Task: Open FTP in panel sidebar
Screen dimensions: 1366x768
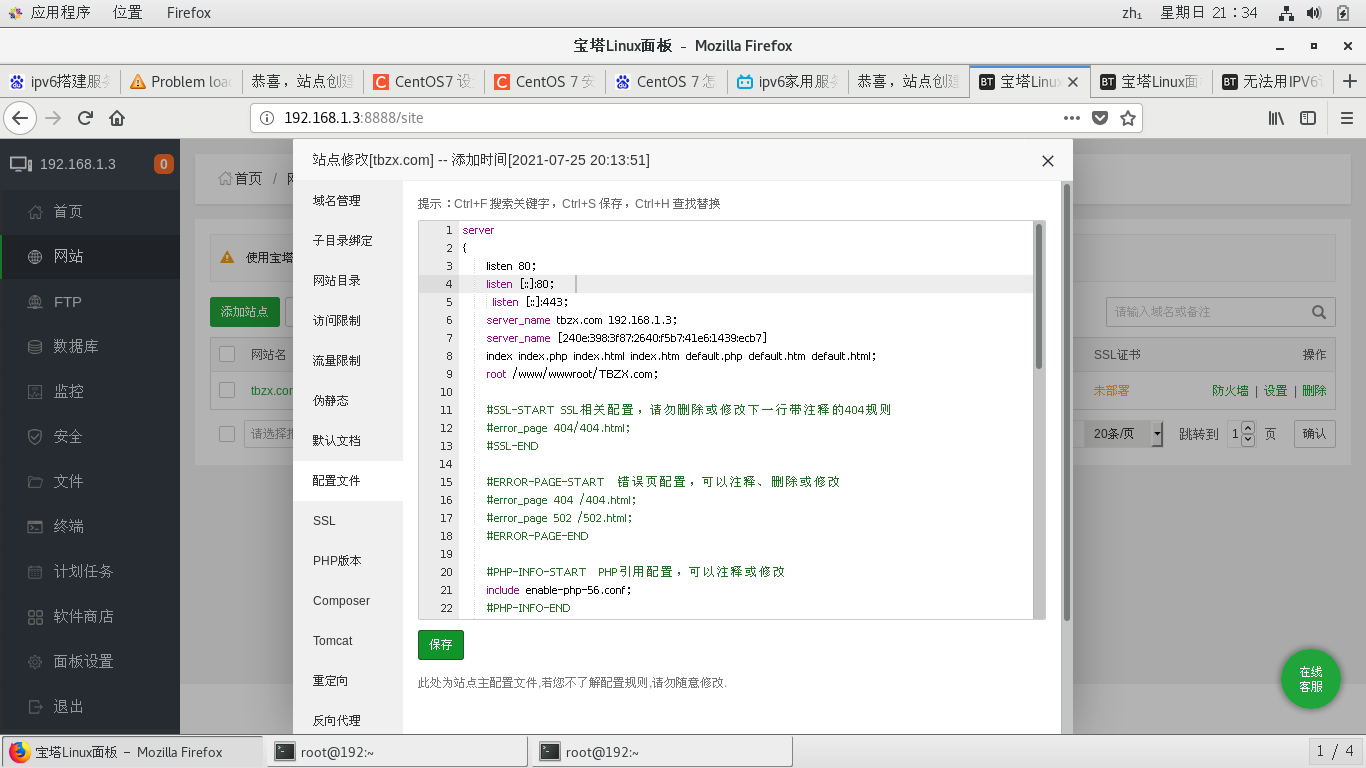Action: pos(90,301)
